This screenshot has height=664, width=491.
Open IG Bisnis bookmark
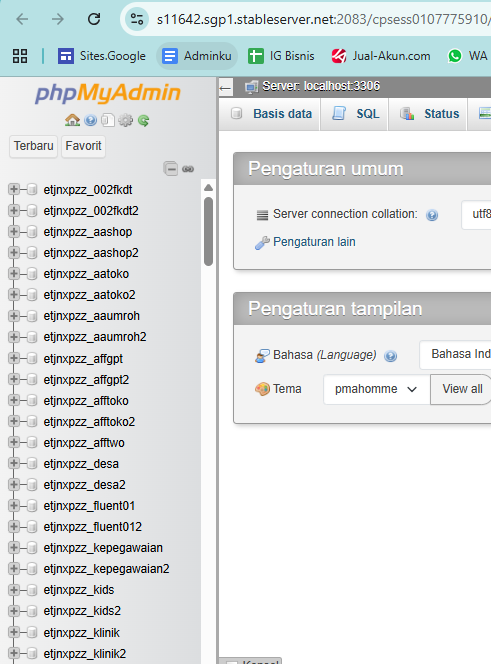281,56
